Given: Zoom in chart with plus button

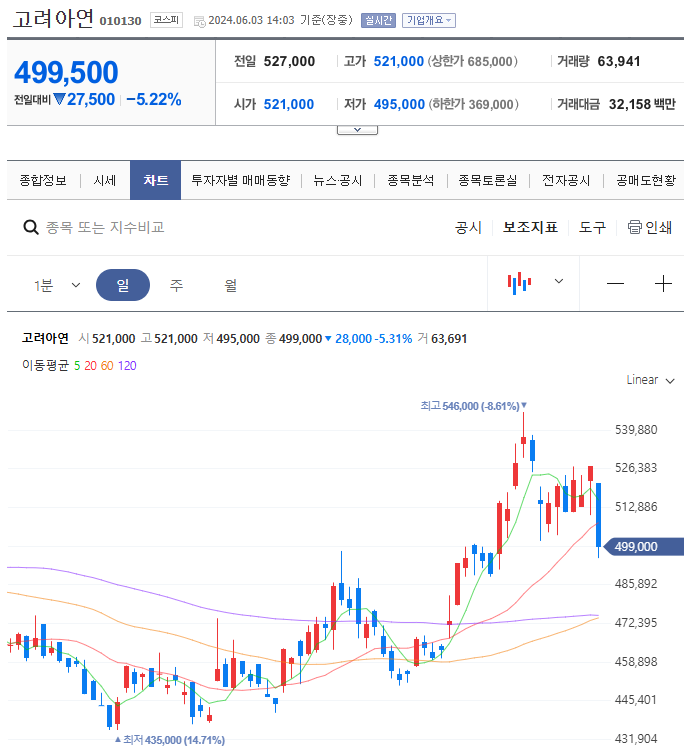Looking at the screenshot, I should pos(663,284).
